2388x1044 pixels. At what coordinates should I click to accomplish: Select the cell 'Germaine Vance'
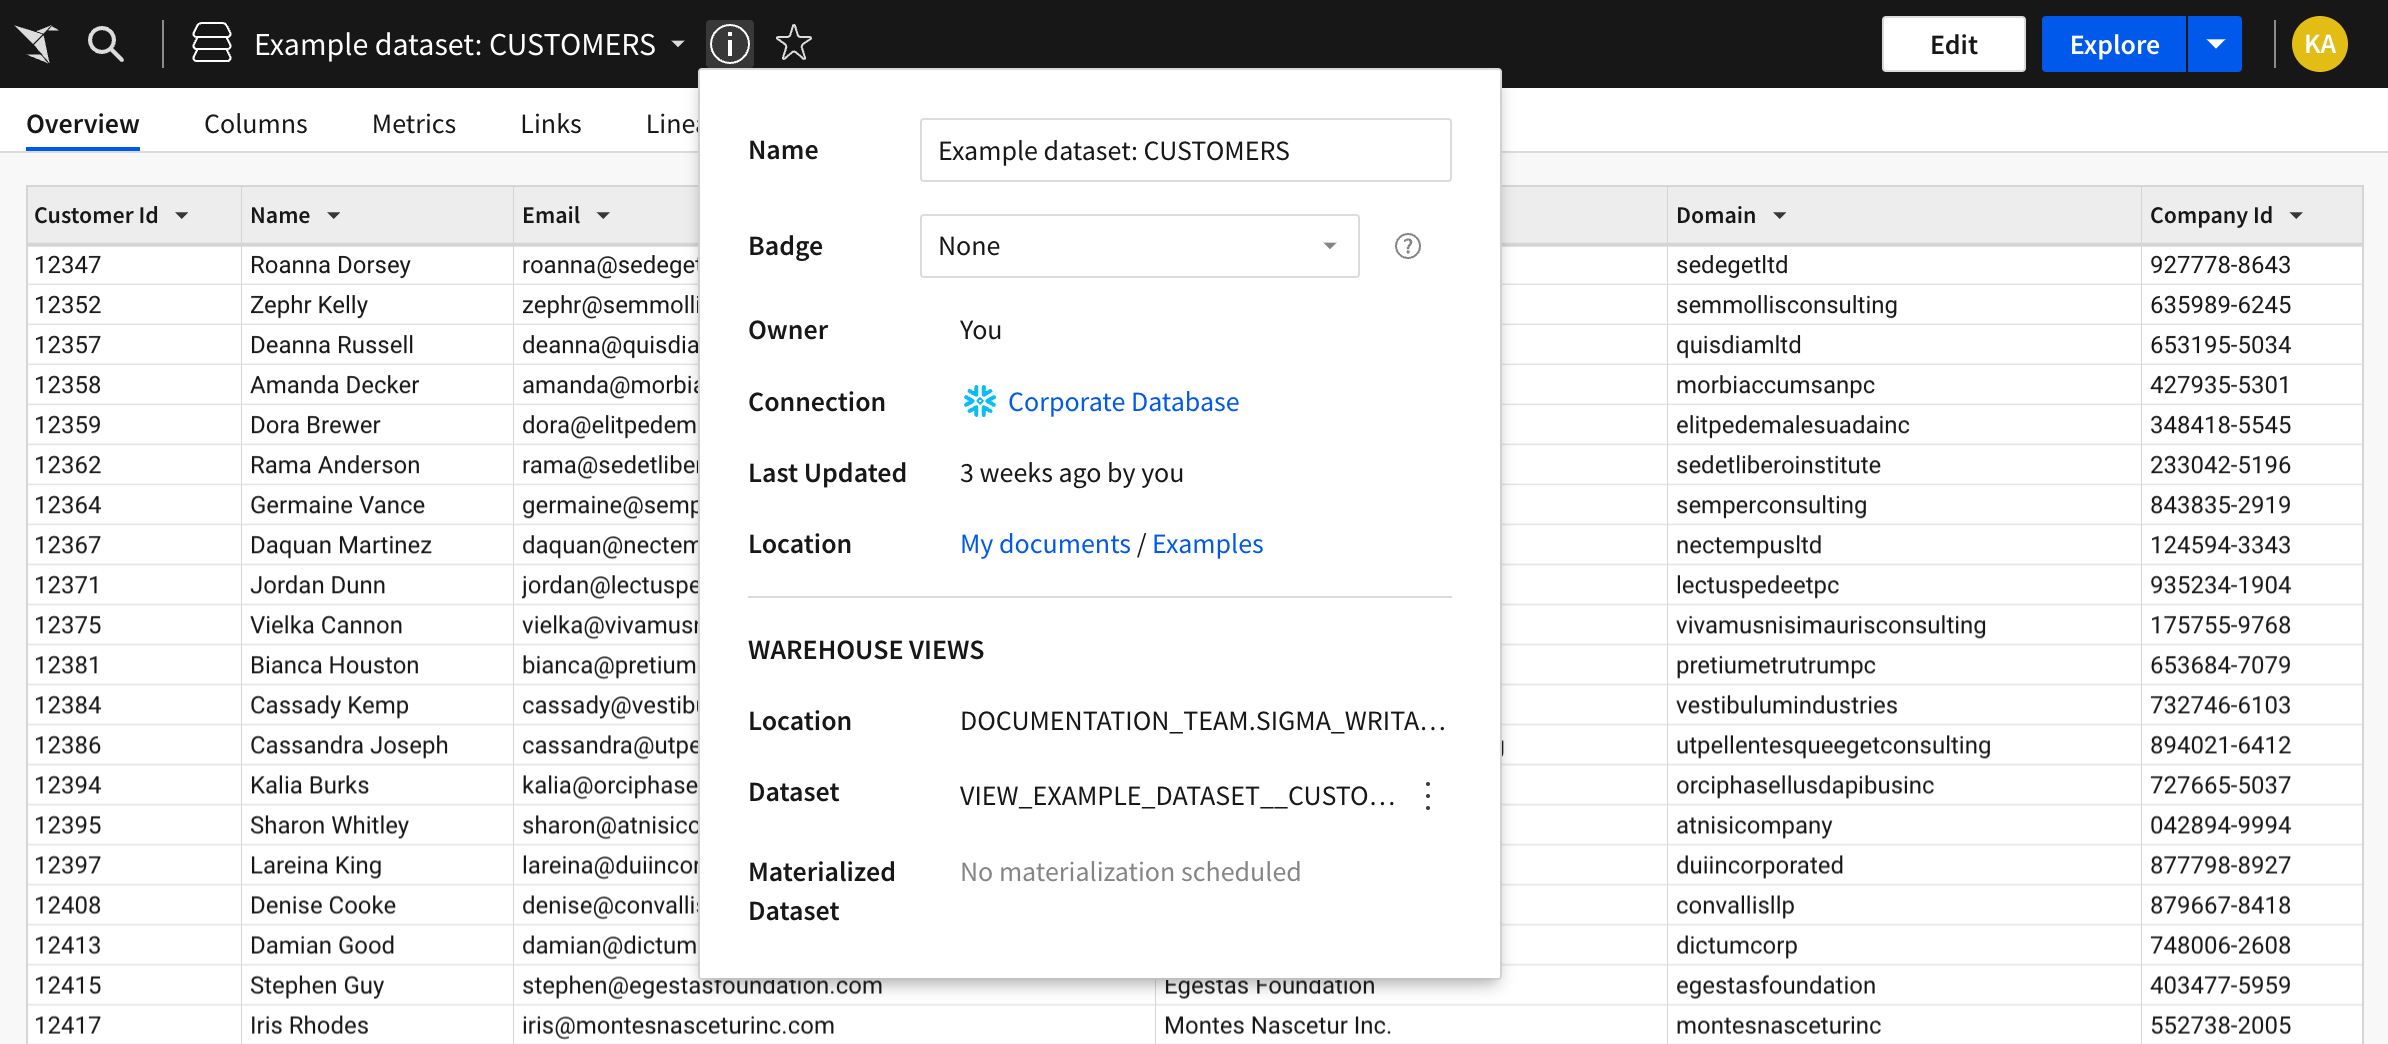[377, 505]
